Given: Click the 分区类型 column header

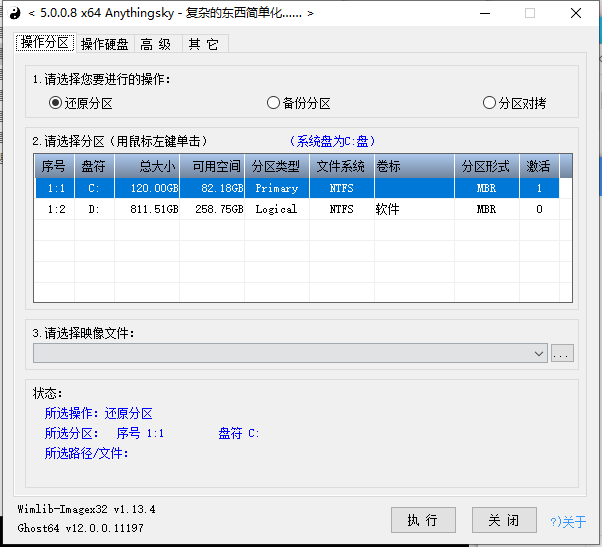Looking at the screenshot, I should 277,166.
